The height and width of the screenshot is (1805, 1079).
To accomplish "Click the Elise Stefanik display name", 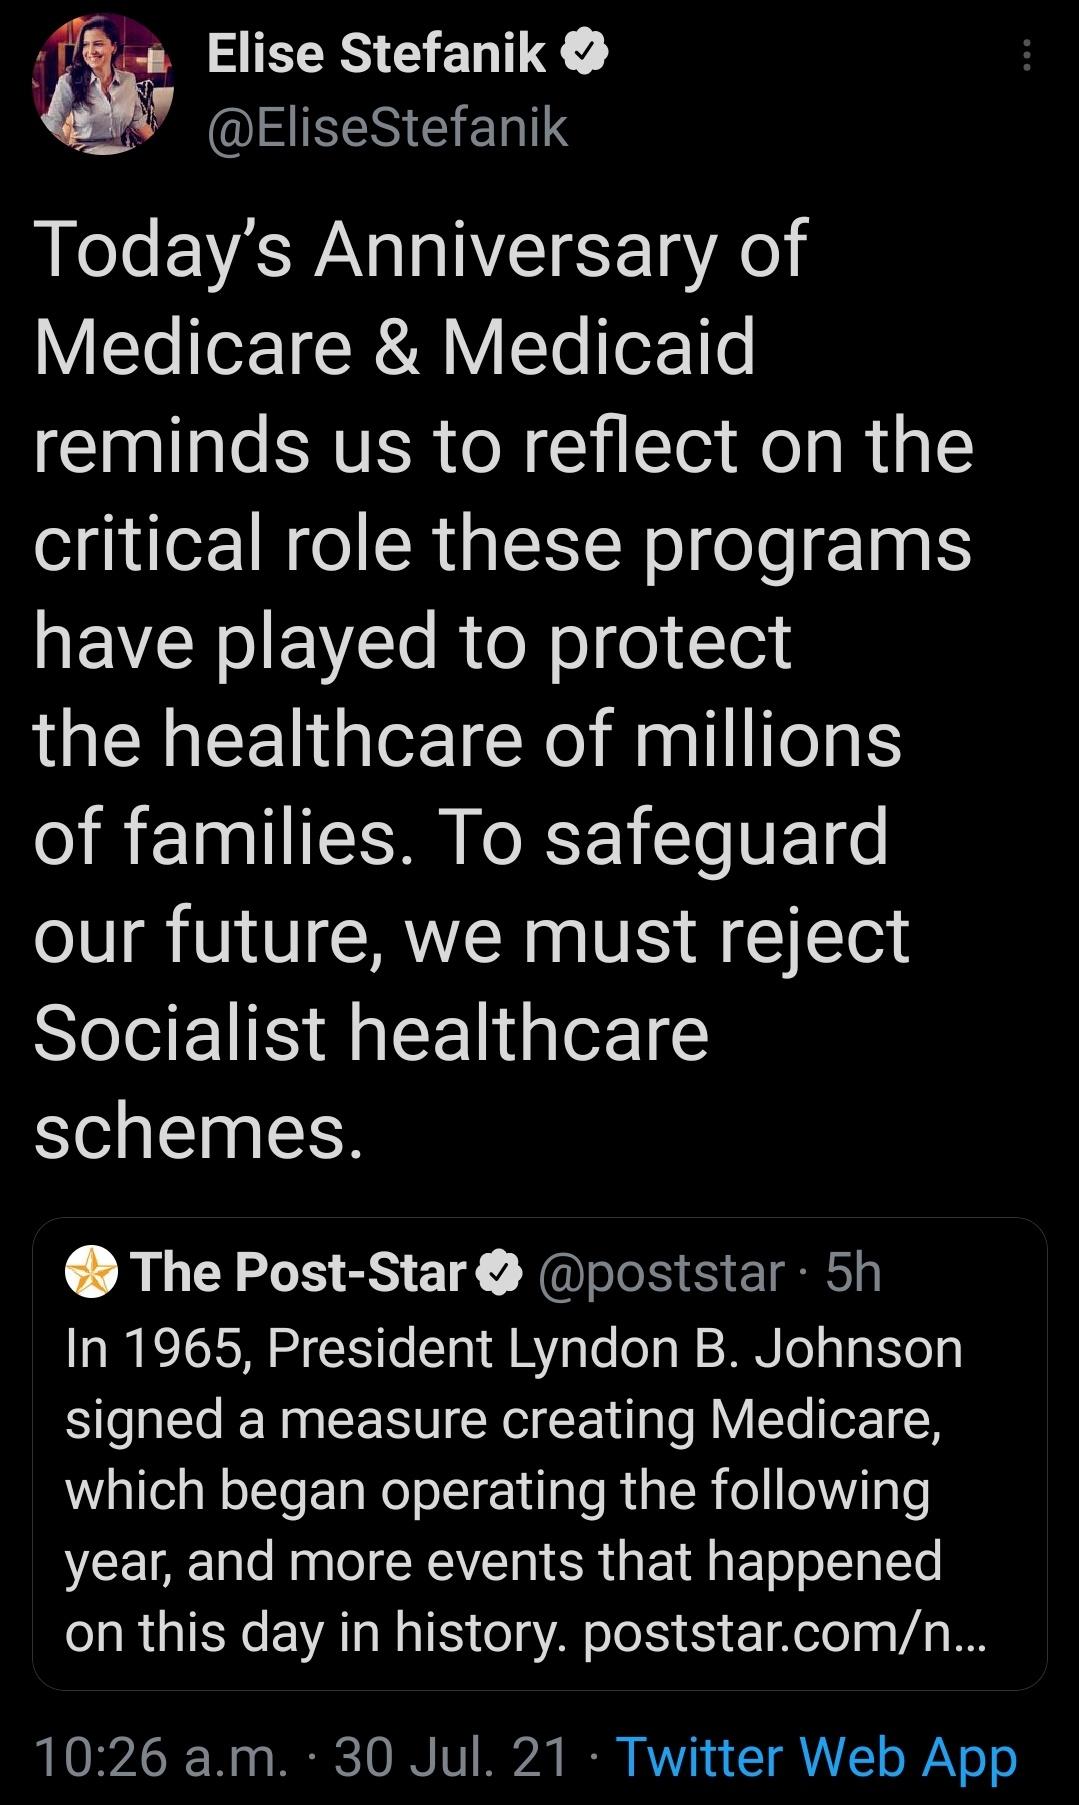I will [x=376, y=53].
